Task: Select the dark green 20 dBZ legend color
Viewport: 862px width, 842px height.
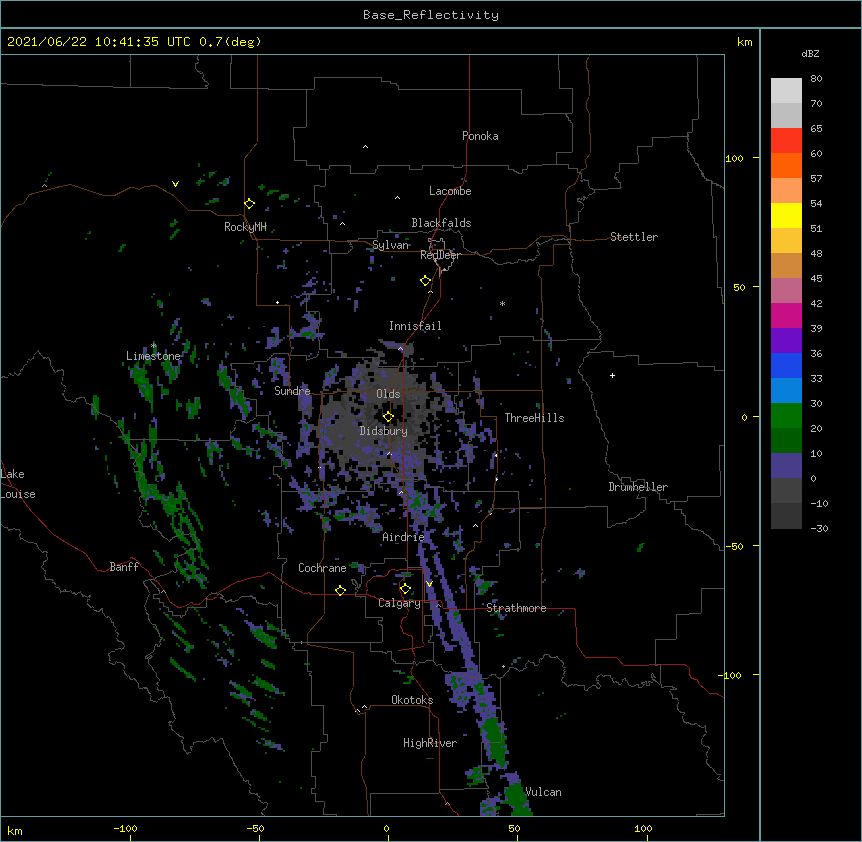Action: (x=786, y=440)
